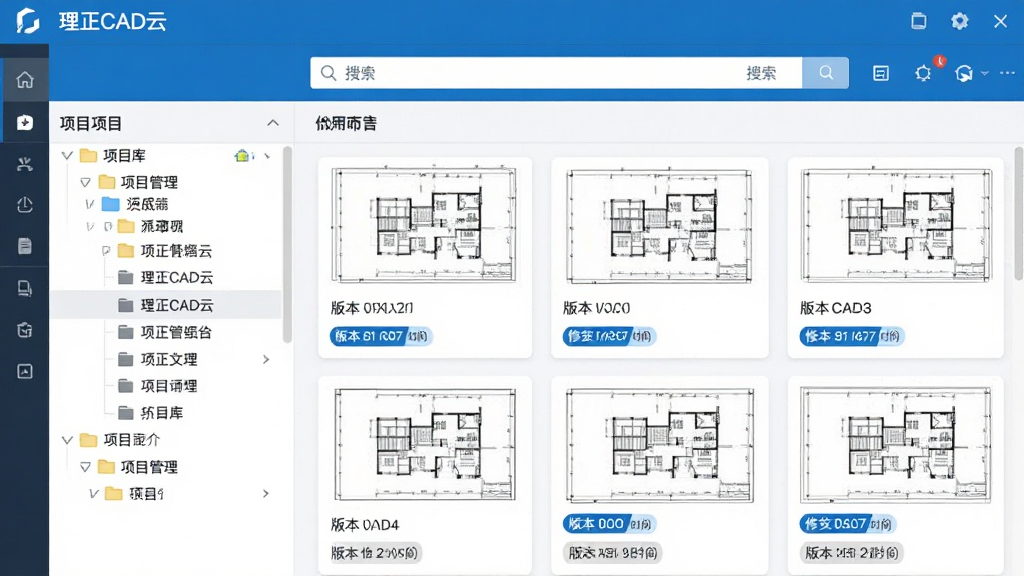Image resolution: width=1024 pixels, height=576 pixels.
Task: Click the settings gear in title bar
Action: click(959, 21)
